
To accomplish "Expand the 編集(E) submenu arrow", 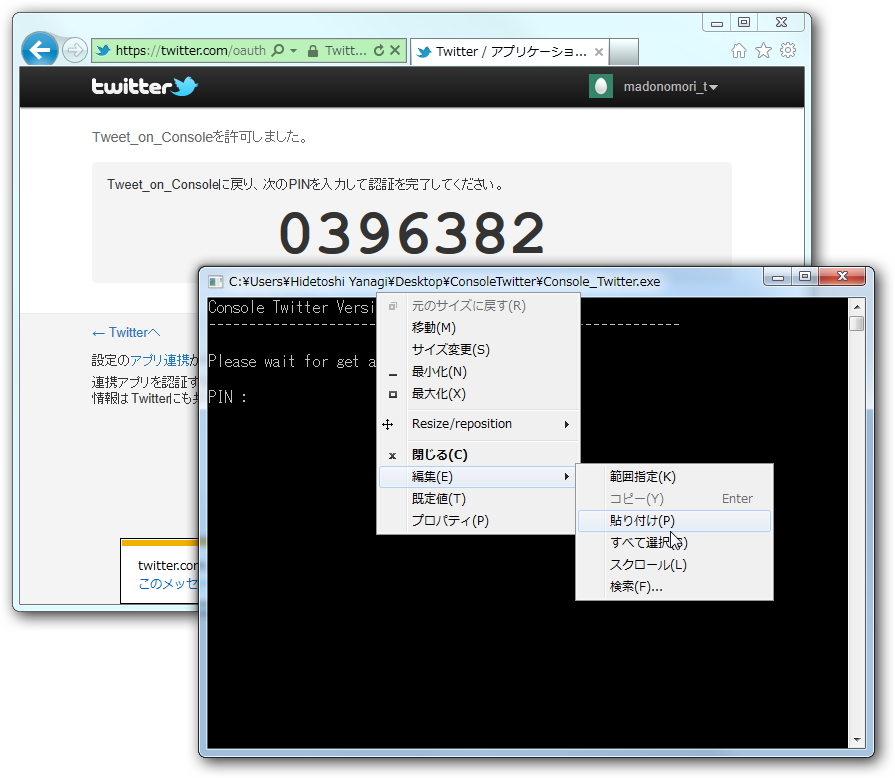I will (568, 477).
